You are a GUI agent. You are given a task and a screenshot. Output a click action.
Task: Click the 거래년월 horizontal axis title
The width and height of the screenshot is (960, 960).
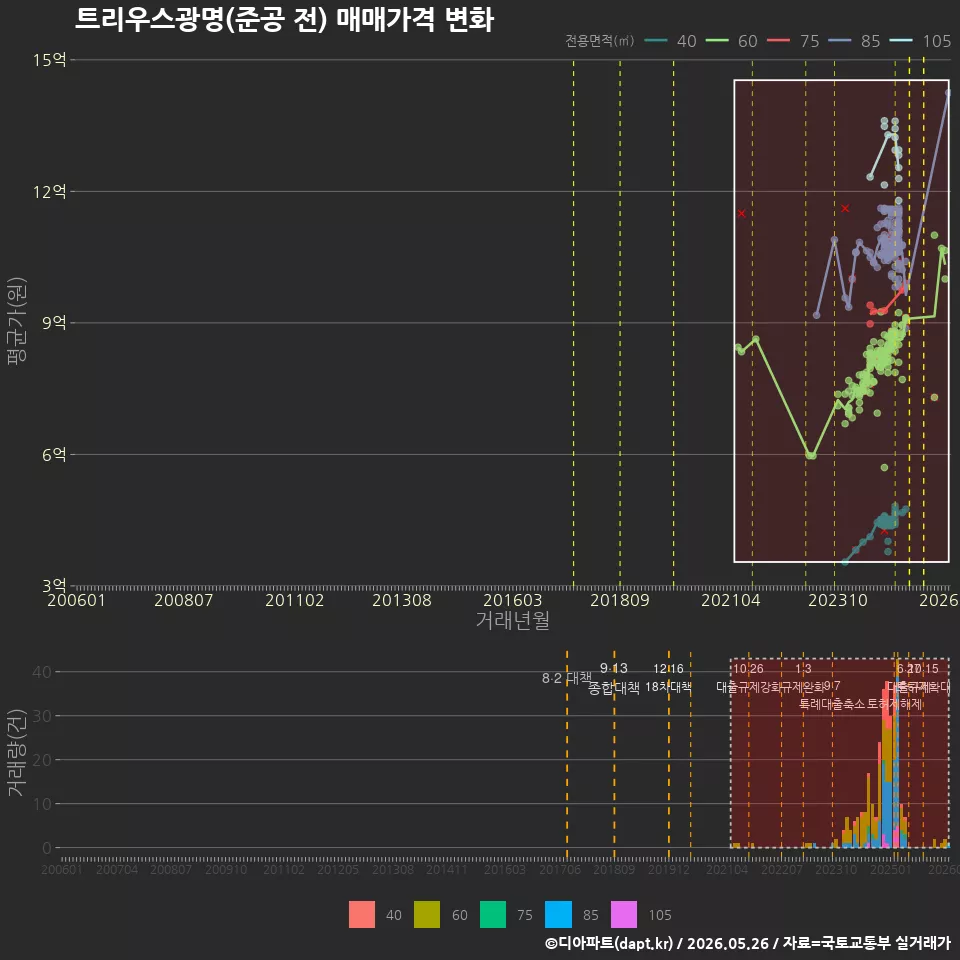coord(512,620)
